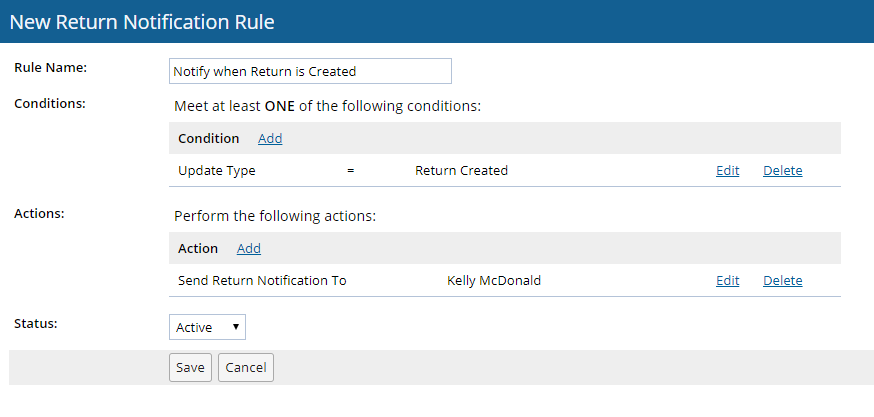Click the Action column header
This screenshot has width=874, height=417.
coord(198,249)
